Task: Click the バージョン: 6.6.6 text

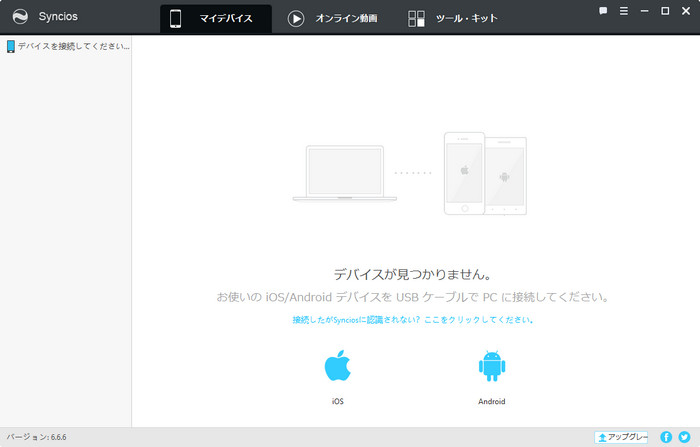Action: pos(37,437)
